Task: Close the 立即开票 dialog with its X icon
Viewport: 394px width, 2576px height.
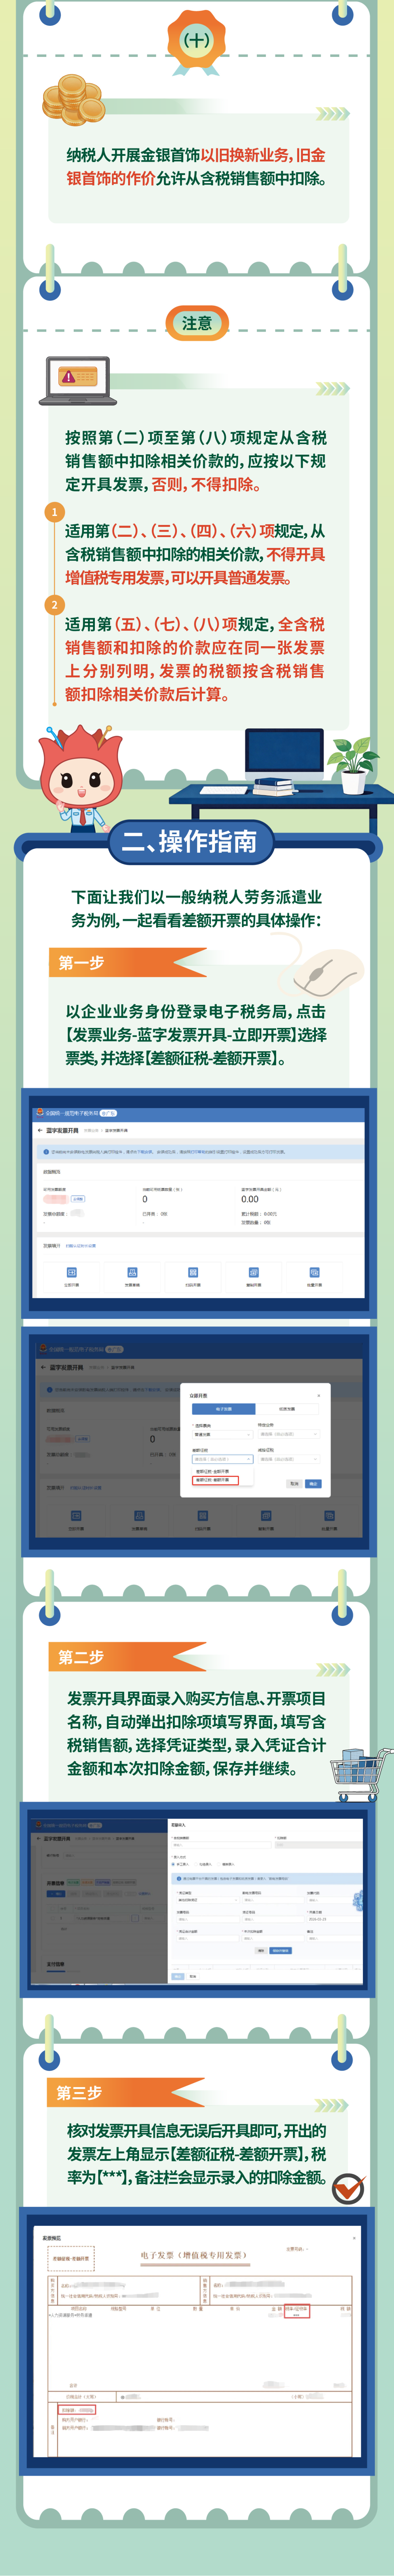Action: tap(319, 1396)
